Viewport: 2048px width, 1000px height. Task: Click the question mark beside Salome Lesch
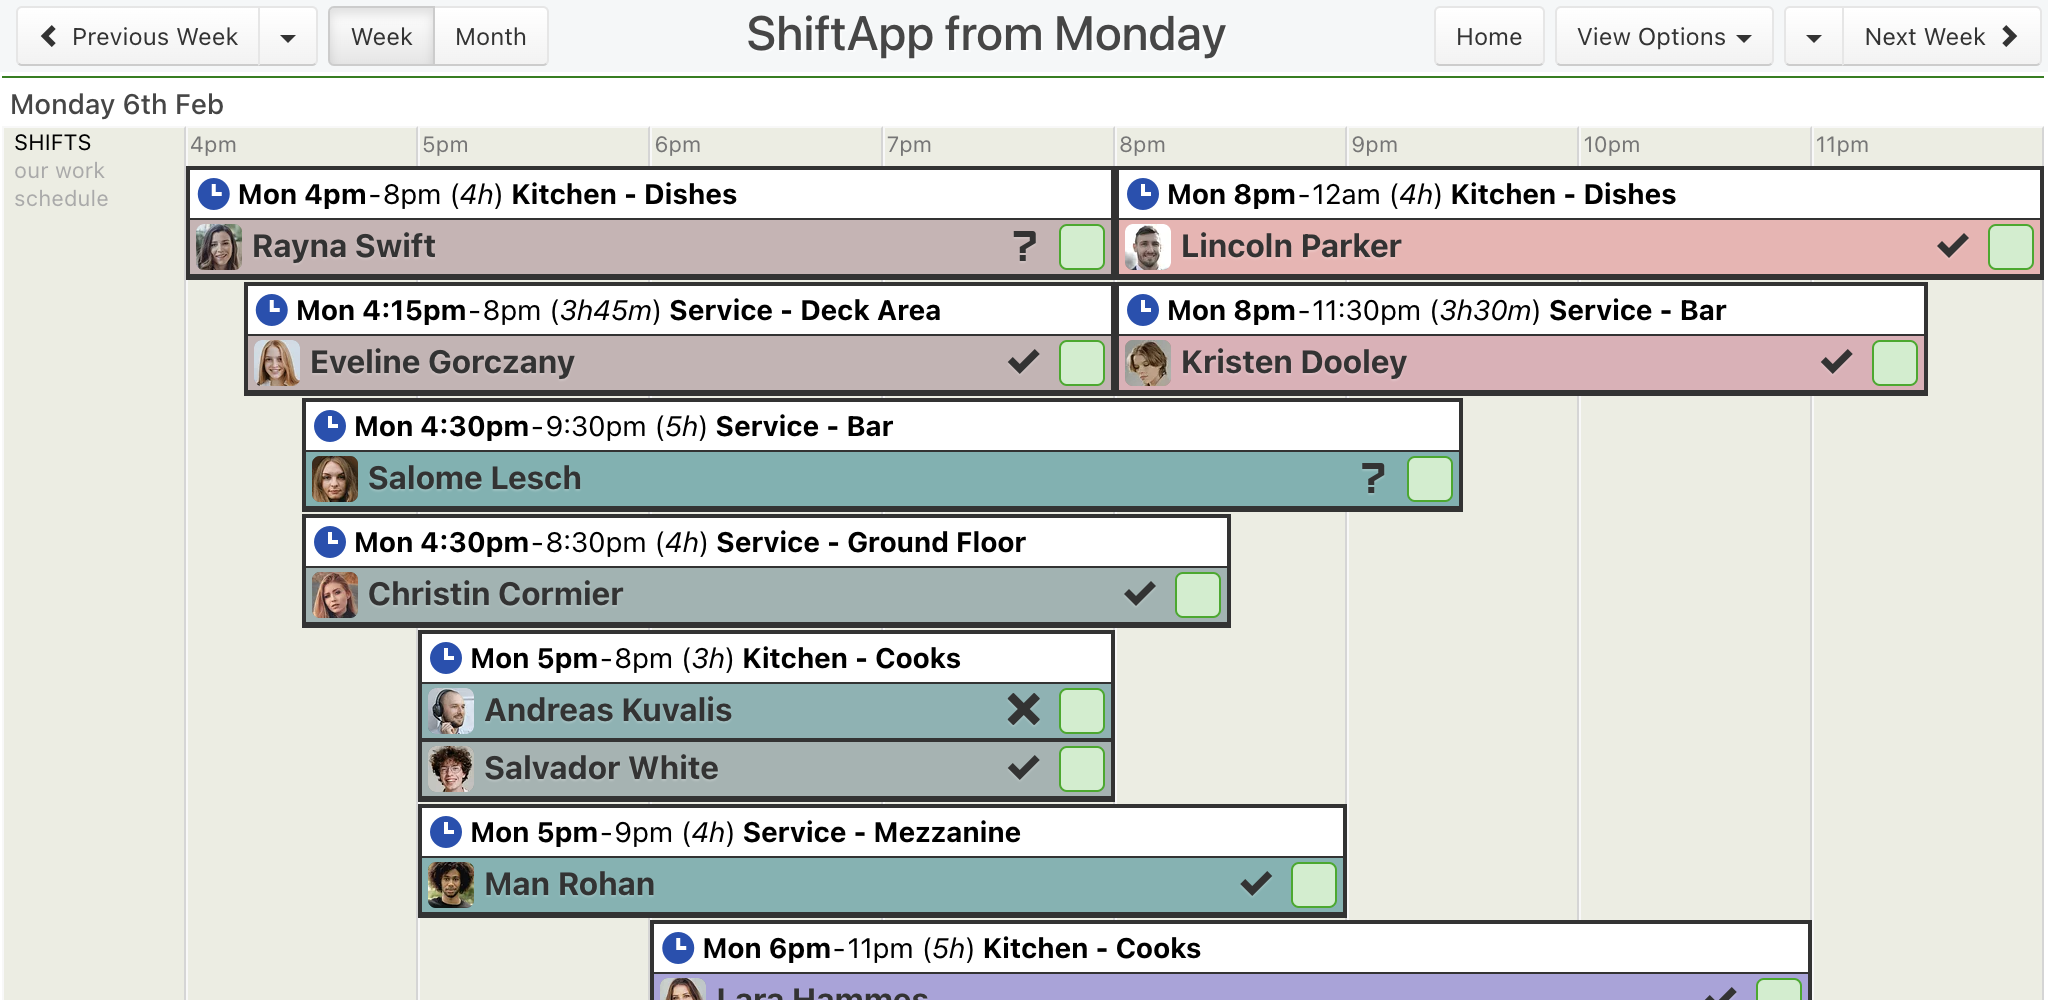(1373, 478)
